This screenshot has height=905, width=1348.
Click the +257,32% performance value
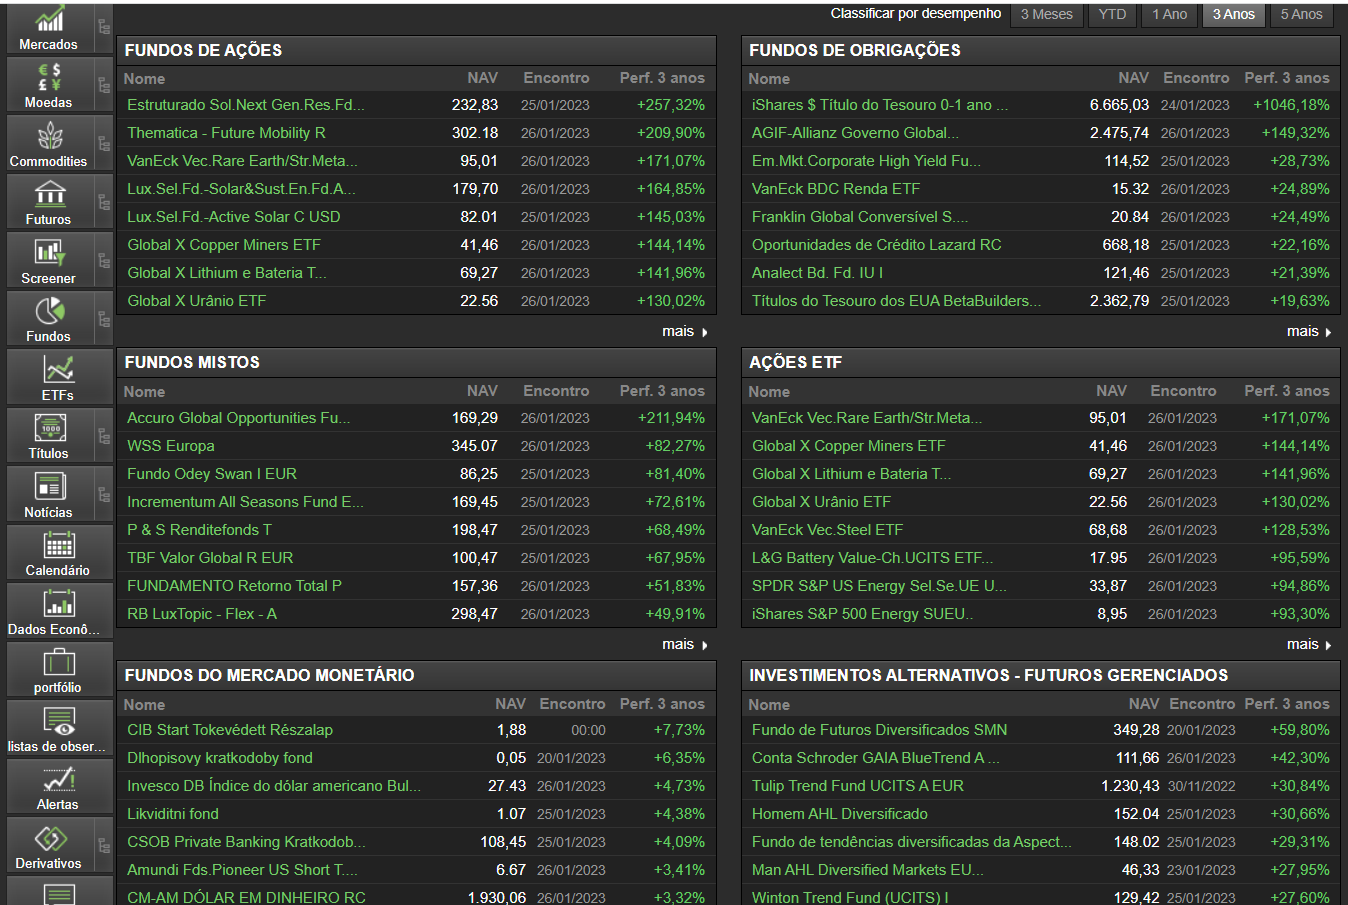[x=671, y=105]
